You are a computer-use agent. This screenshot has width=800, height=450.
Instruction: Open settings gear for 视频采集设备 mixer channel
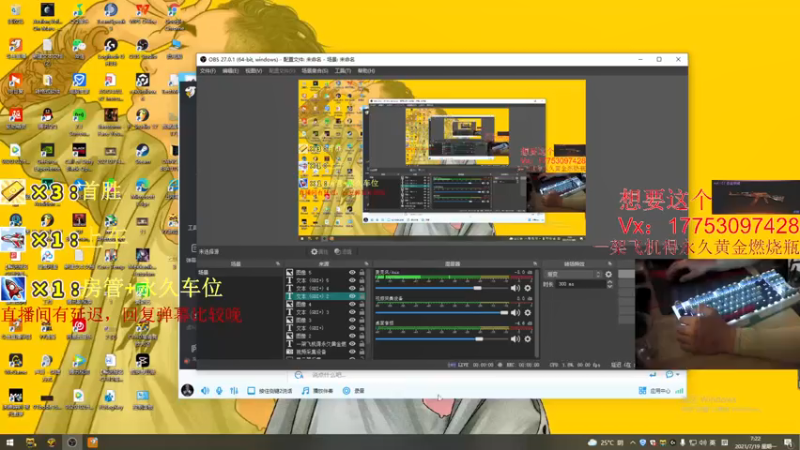pos(528,313)
